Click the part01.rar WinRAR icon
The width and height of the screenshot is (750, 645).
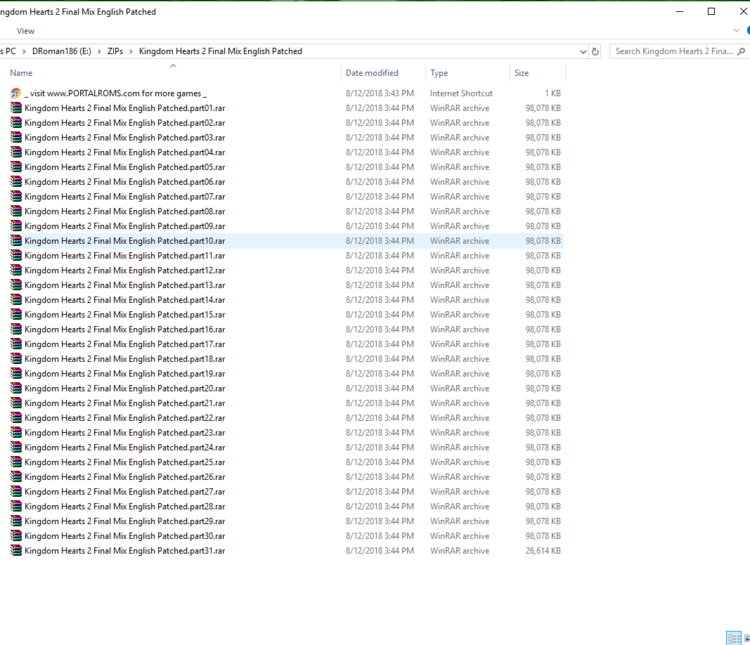16,108
